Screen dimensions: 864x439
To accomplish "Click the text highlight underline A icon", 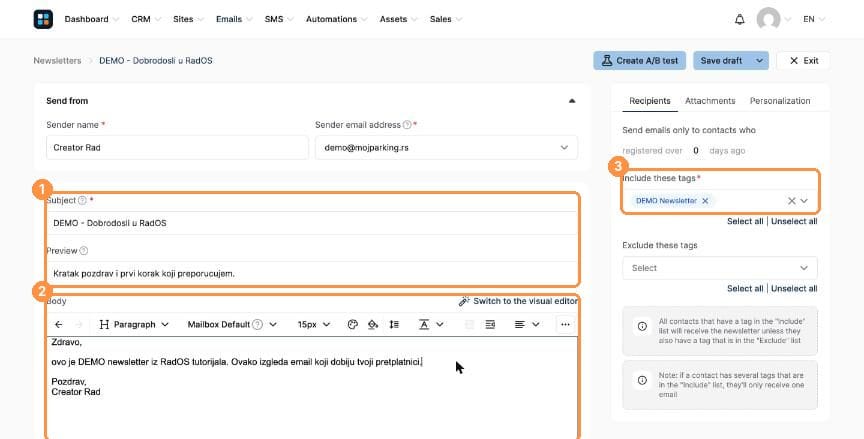I will pyautogui.click(x=424, y=324).
